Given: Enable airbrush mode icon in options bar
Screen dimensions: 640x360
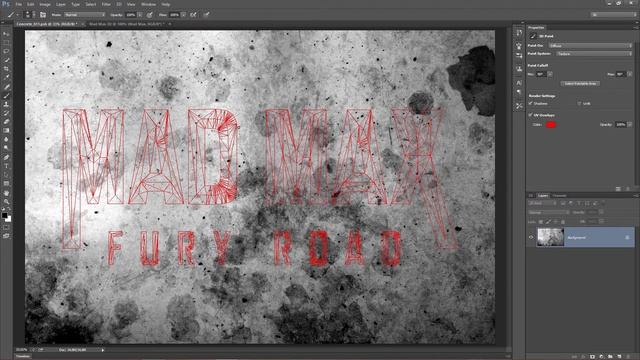Looking at the screenshot, I should tap(193, 15).
